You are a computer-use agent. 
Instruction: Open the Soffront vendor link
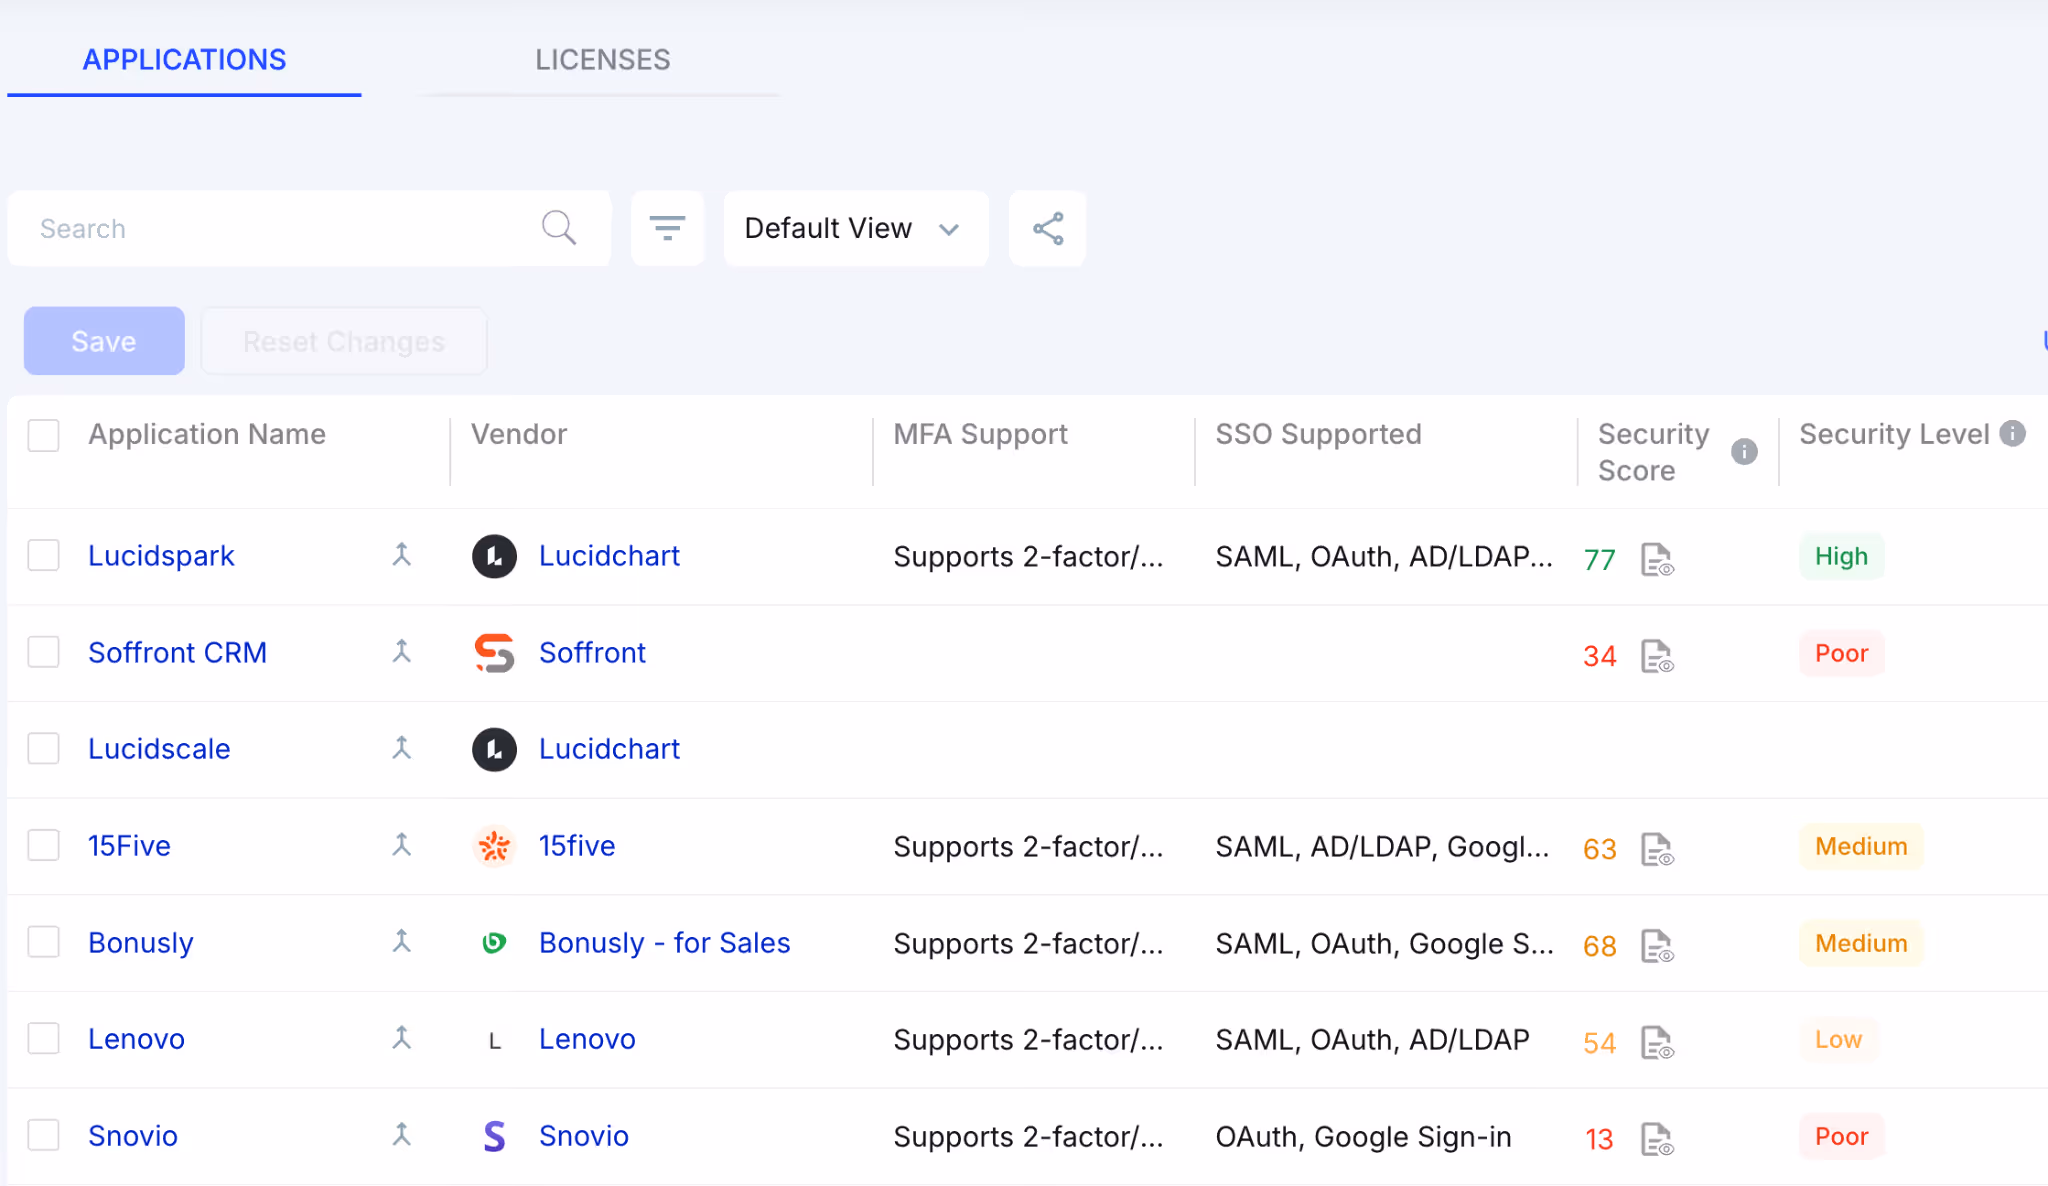[592, 652]
